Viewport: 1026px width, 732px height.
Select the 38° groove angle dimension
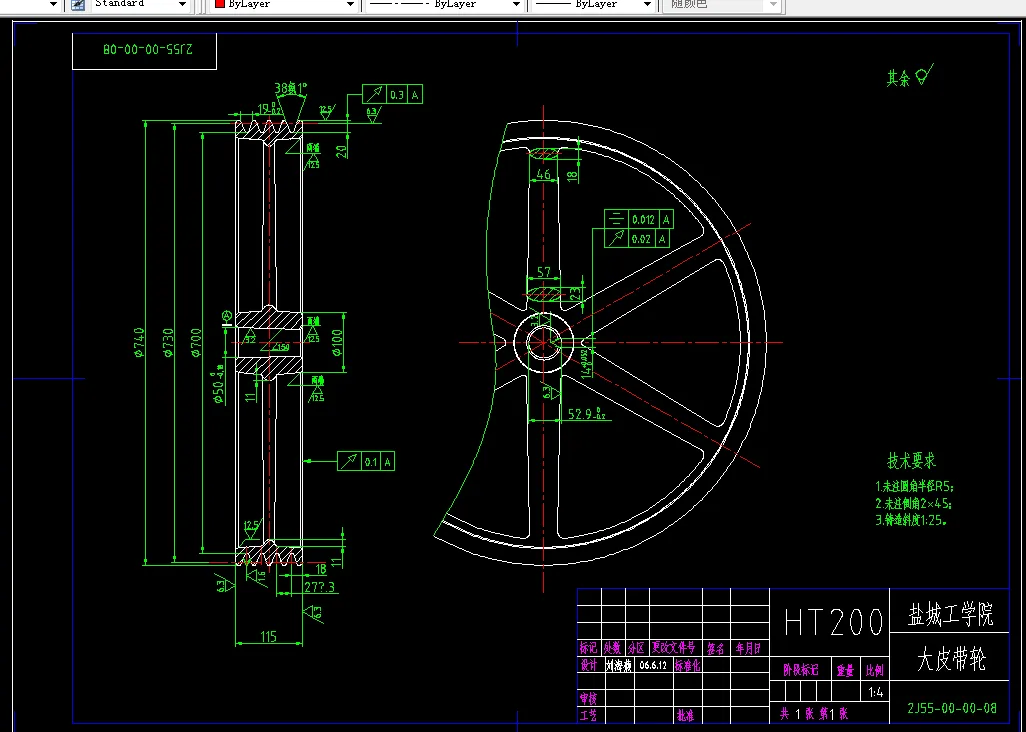click(291, 88)
